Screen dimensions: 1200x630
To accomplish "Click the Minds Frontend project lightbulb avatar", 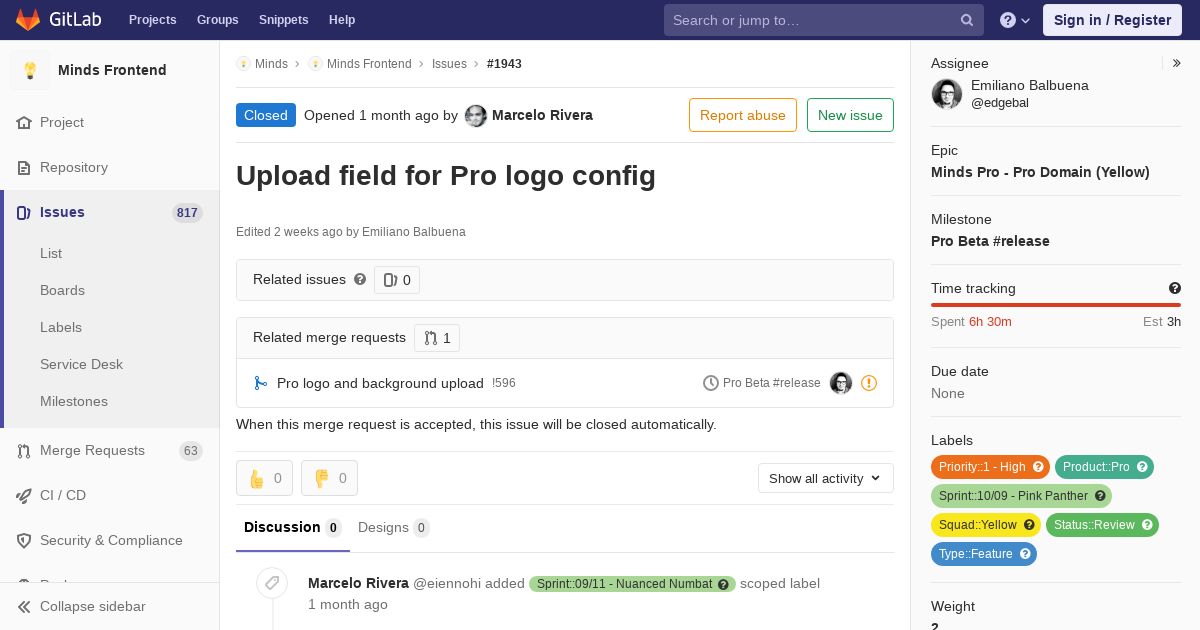I will point(30,70).
